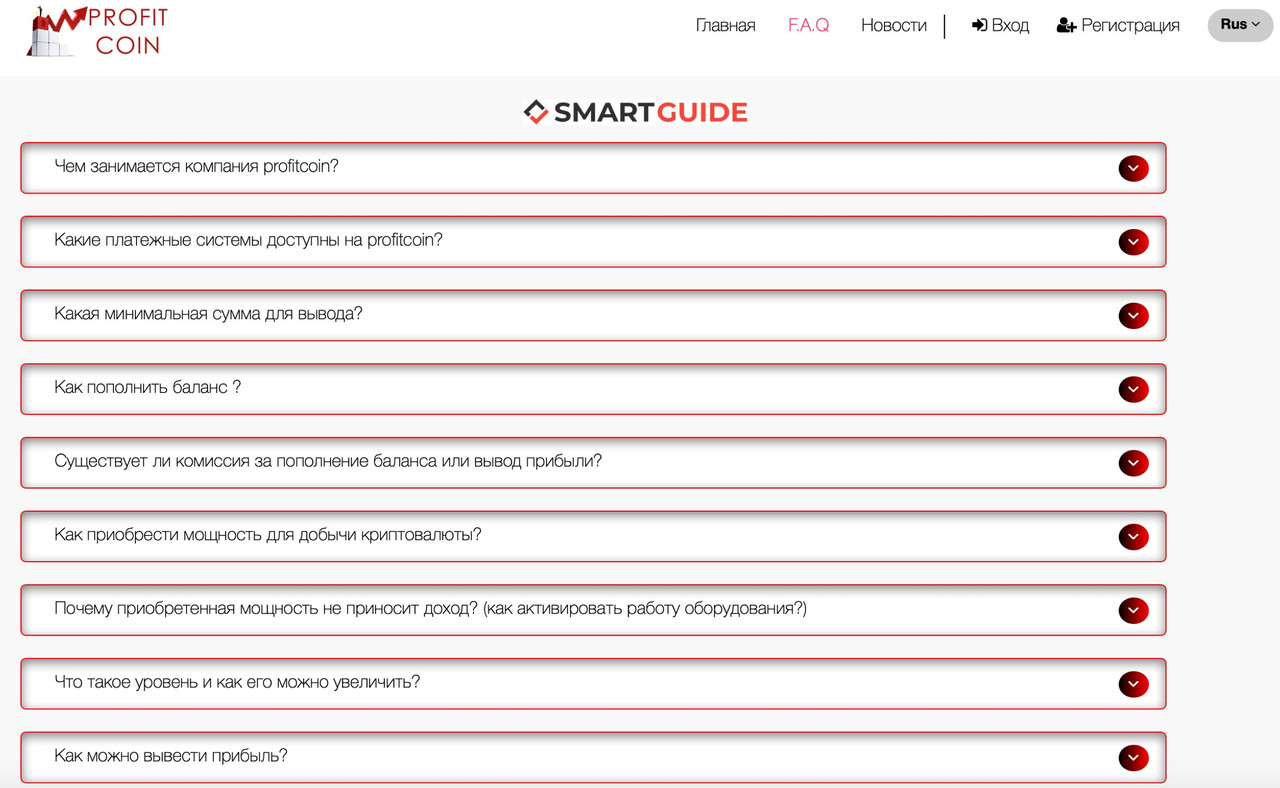Click text 'Почему приобретенная мощность не приносит доход?'
Image resolution: width=1280 pixels, height=788 pixels.
click(266, 608)
